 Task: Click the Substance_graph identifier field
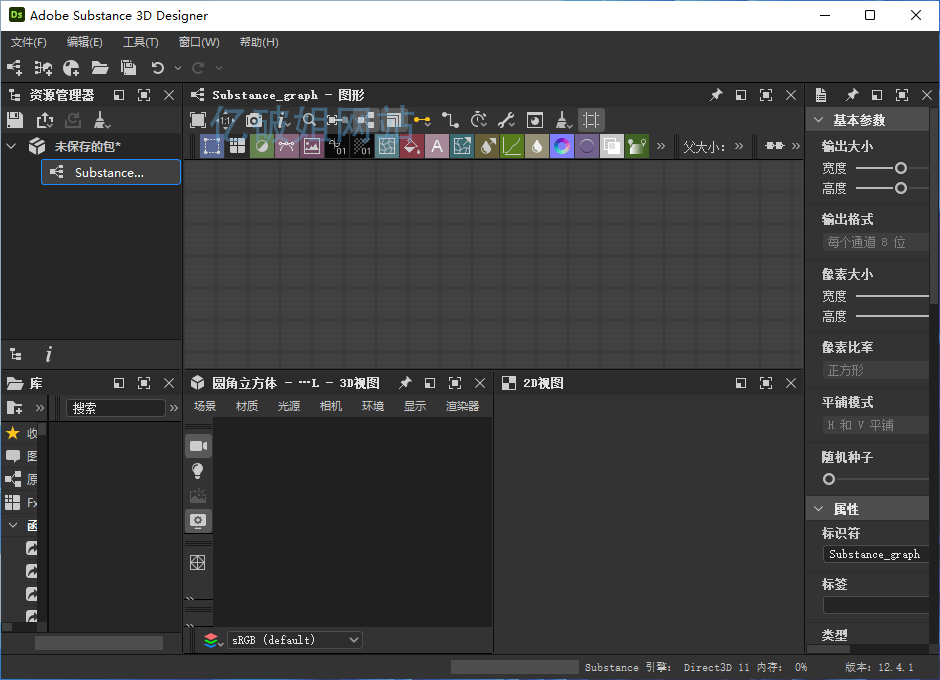pyautogui.click(x=876, y=554)
